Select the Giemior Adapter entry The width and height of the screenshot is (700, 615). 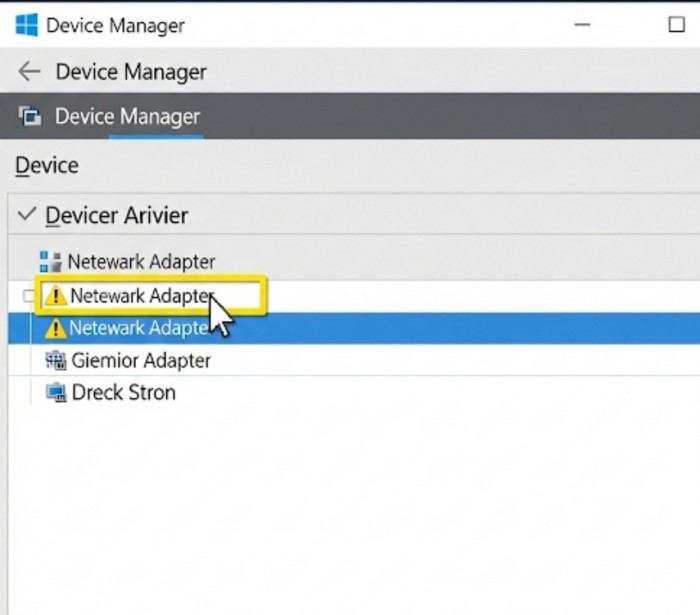tap(141, 360)
